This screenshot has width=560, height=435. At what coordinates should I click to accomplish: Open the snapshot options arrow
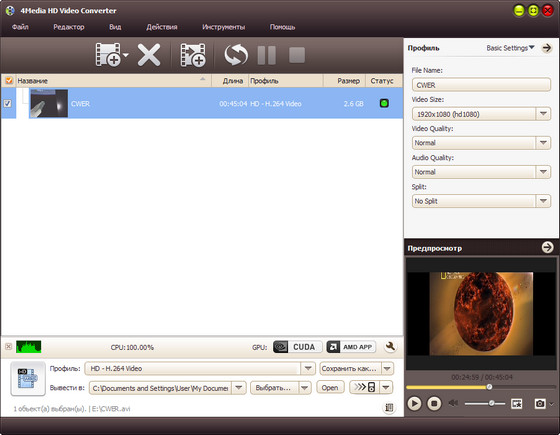pos(551,404)
